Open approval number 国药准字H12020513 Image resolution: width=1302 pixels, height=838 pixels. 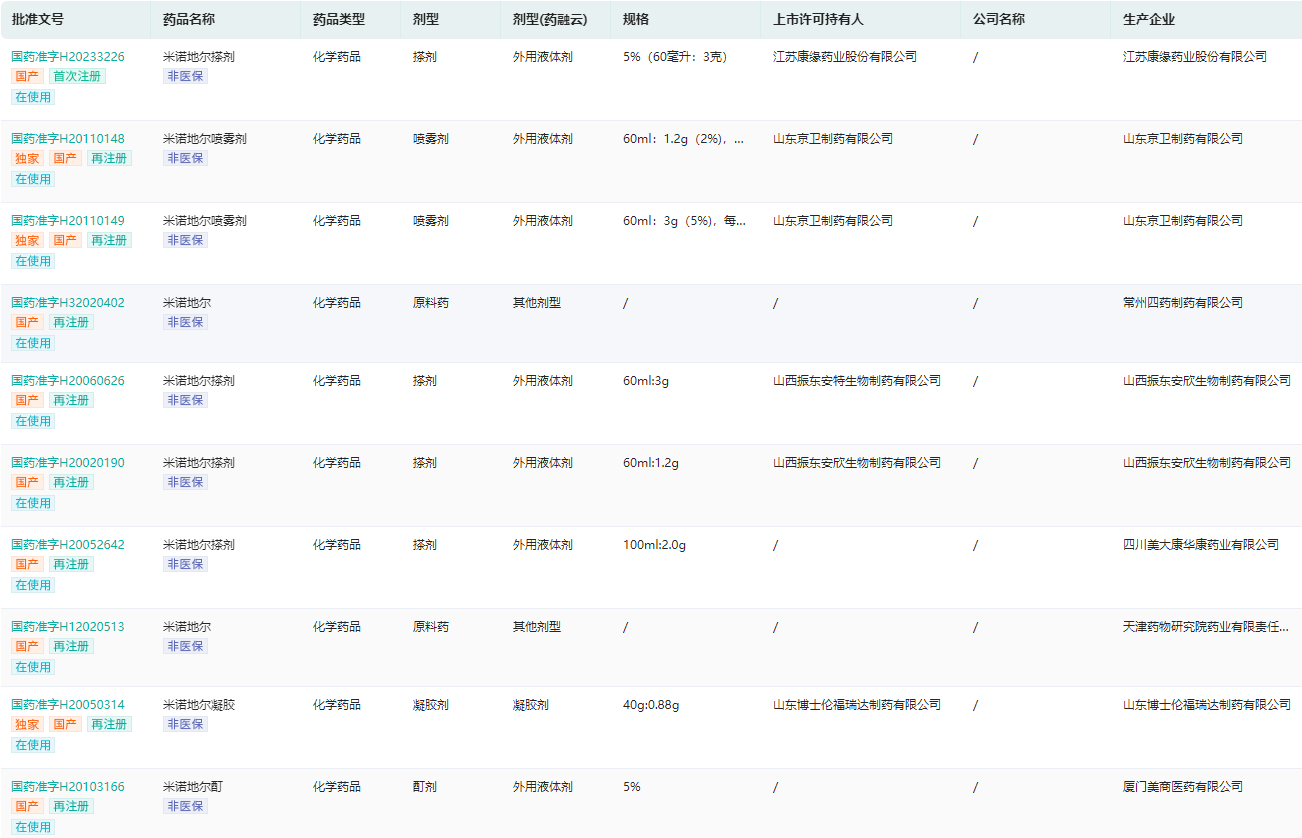click(x=68, y=627)
